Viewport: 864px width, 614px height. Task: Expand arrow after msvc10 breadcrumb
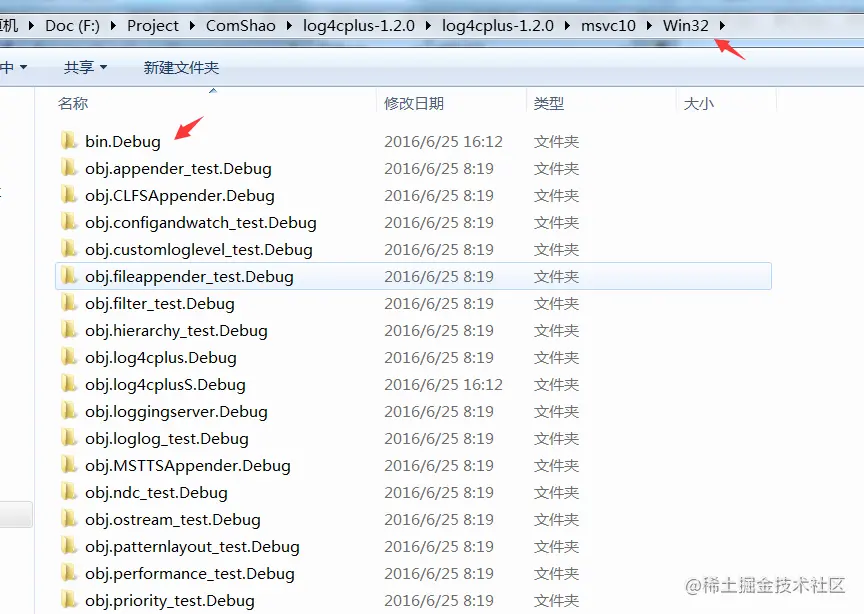click(x=649, y=25)
